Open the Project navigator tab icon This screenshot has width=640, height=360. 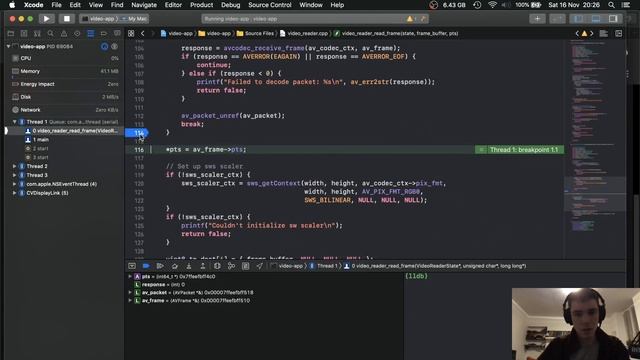tap(11, 33)
